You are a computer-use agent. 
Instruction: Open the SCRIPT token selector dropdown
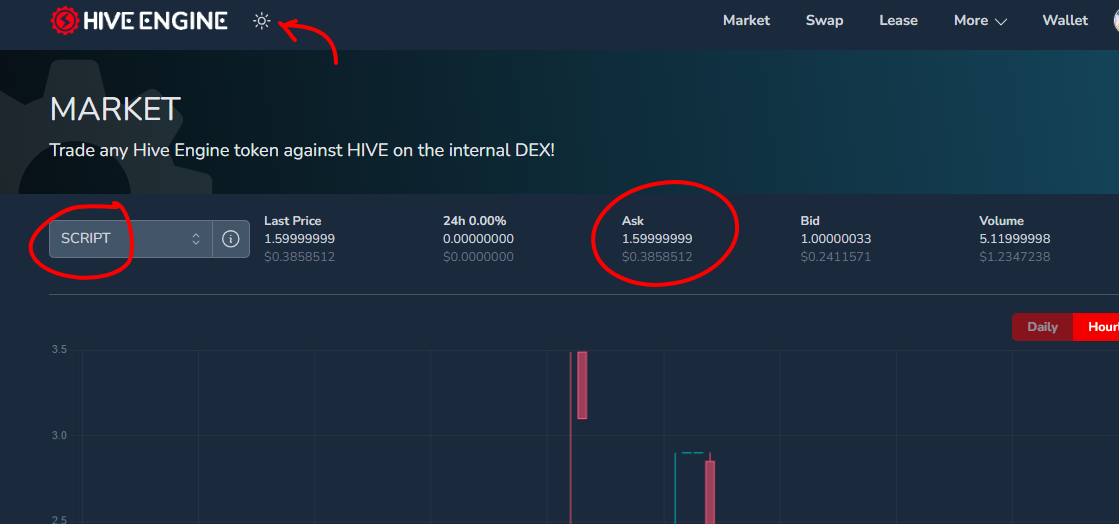click(x=131, y=238)
